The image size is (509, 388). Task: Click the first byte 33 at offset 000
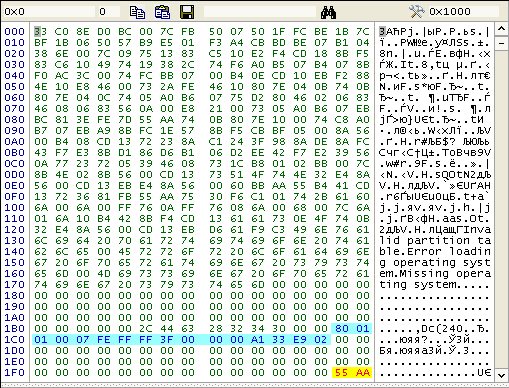(x=41, y=31)
